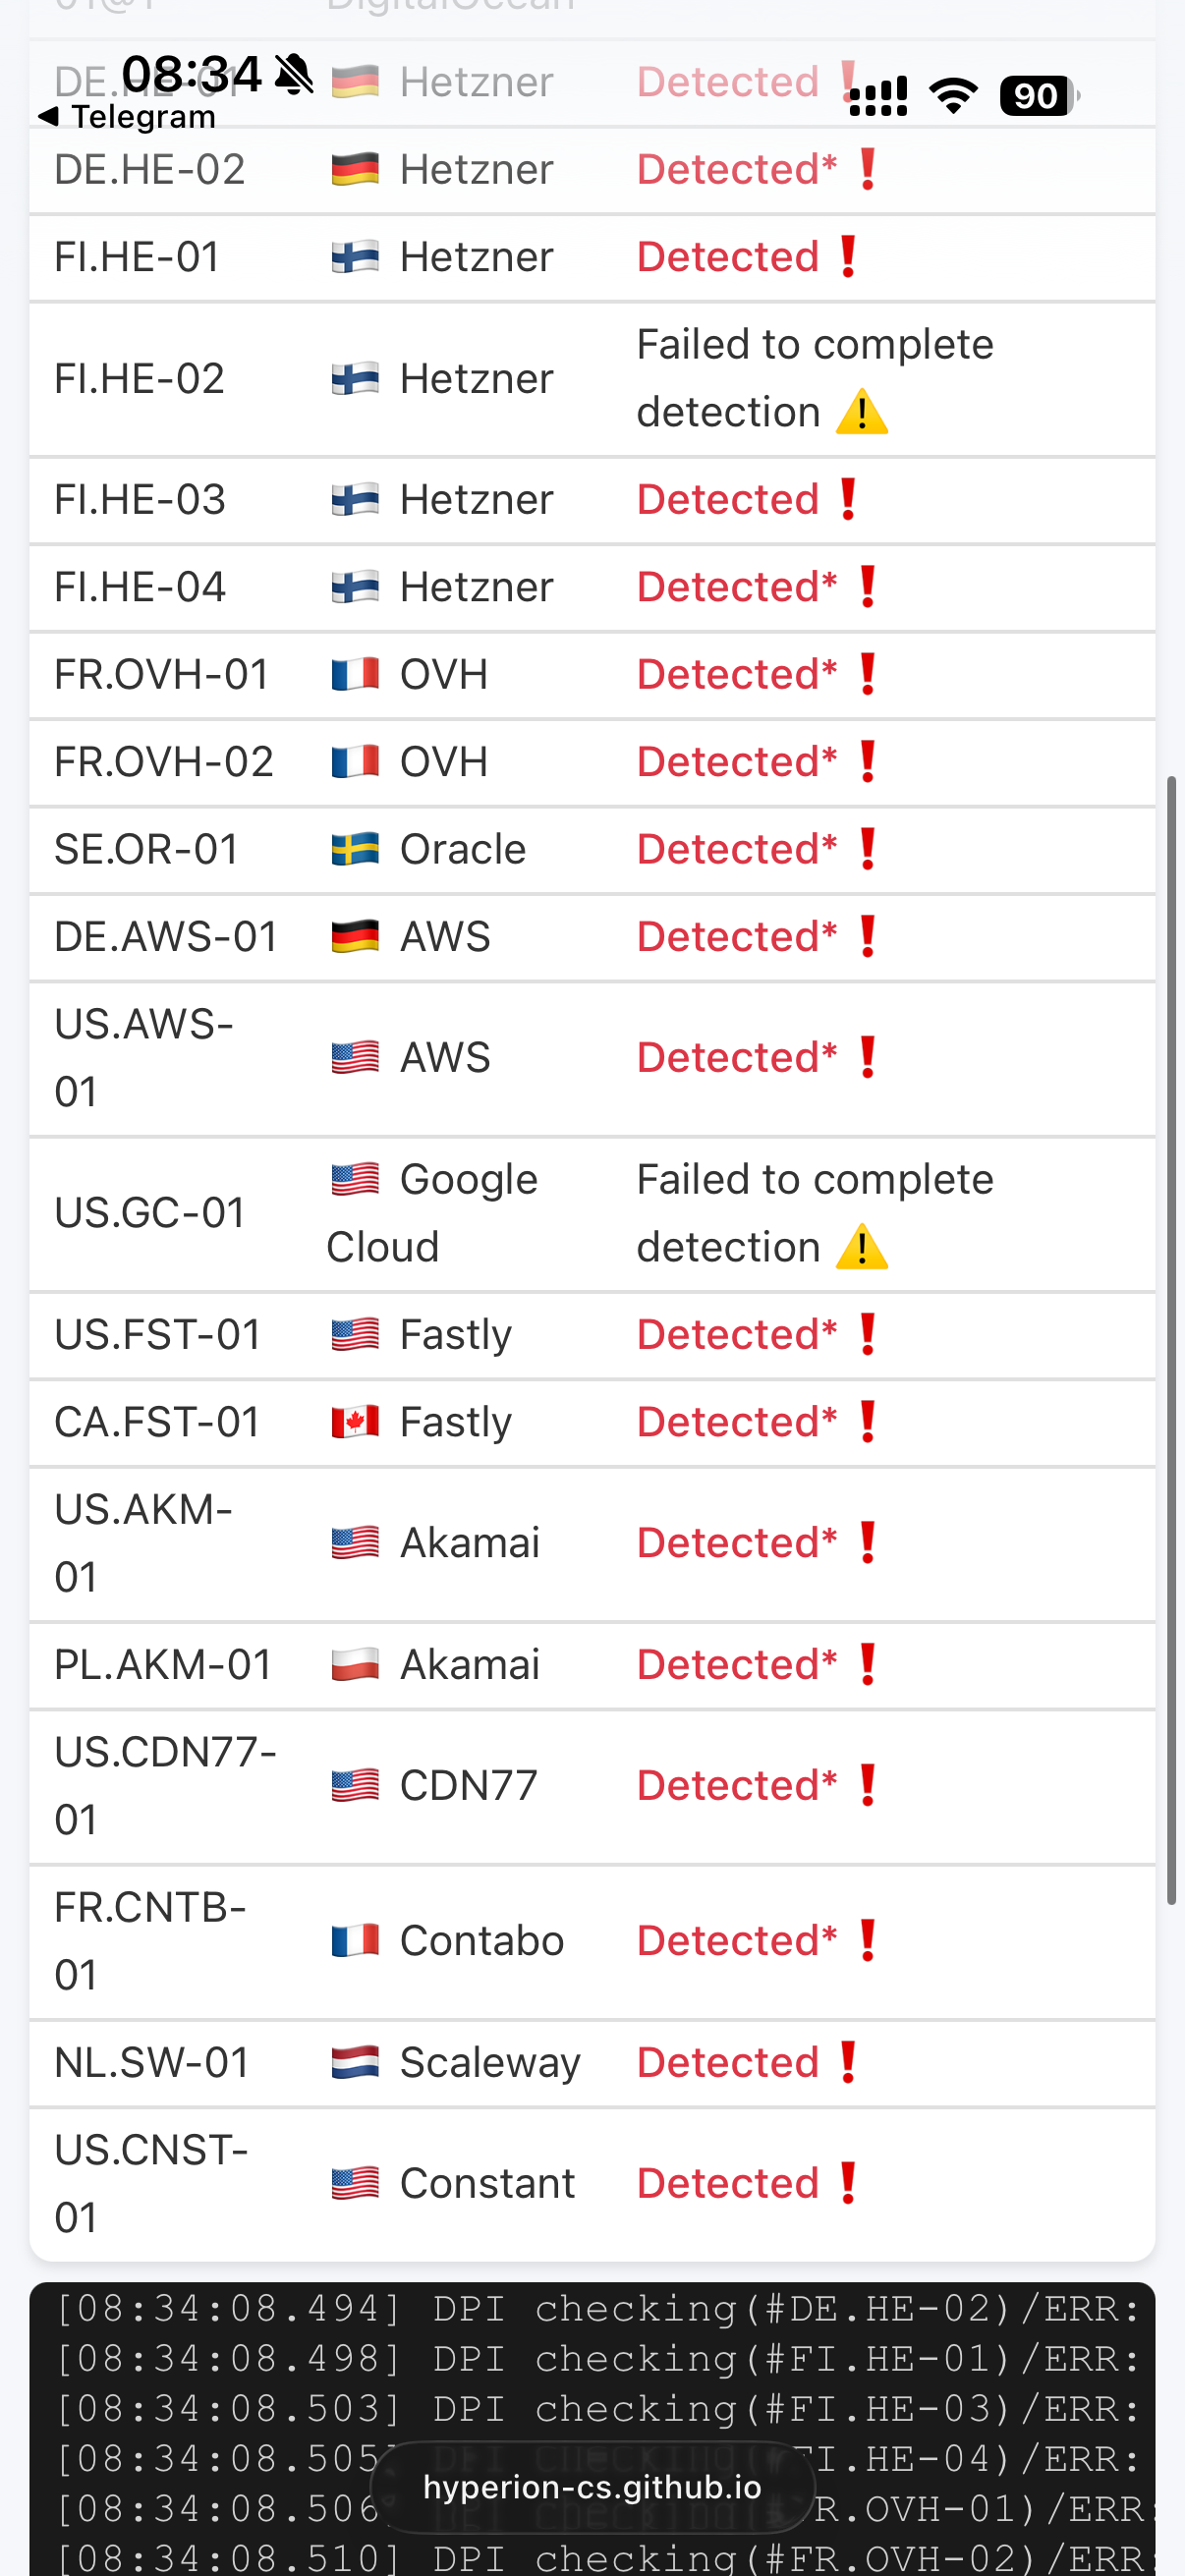The width and height of the screenshot is (1185, 2576).
Task: Tap the Dutch flag beside Scaleway
Action: click(355, 2062)
